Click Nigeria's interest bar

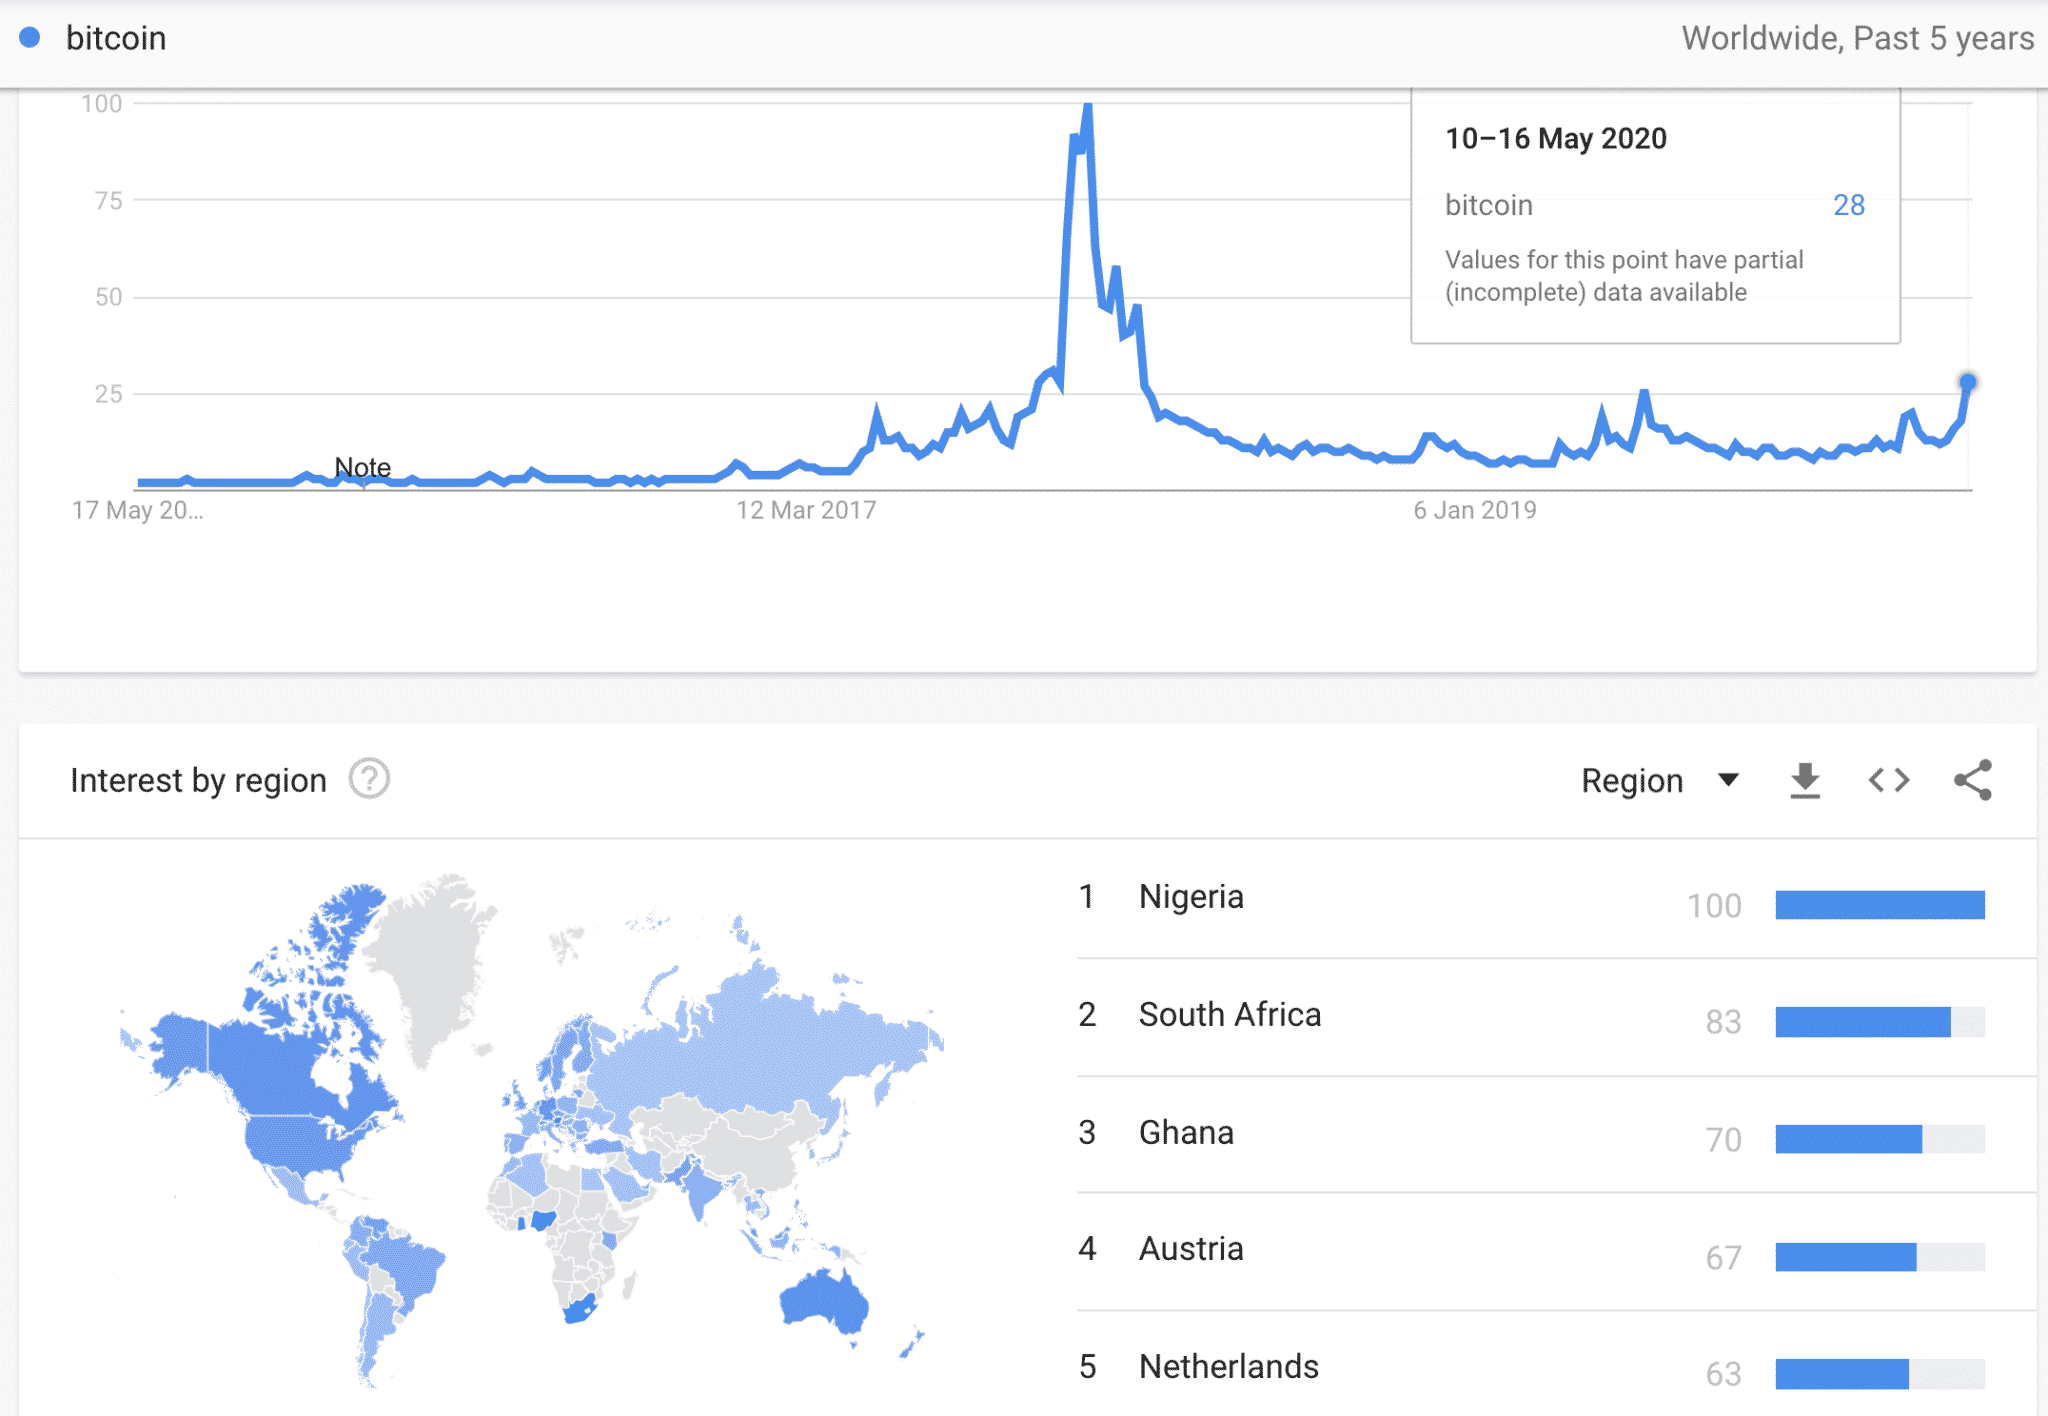pyautogui.click(x=1880, y=905)
